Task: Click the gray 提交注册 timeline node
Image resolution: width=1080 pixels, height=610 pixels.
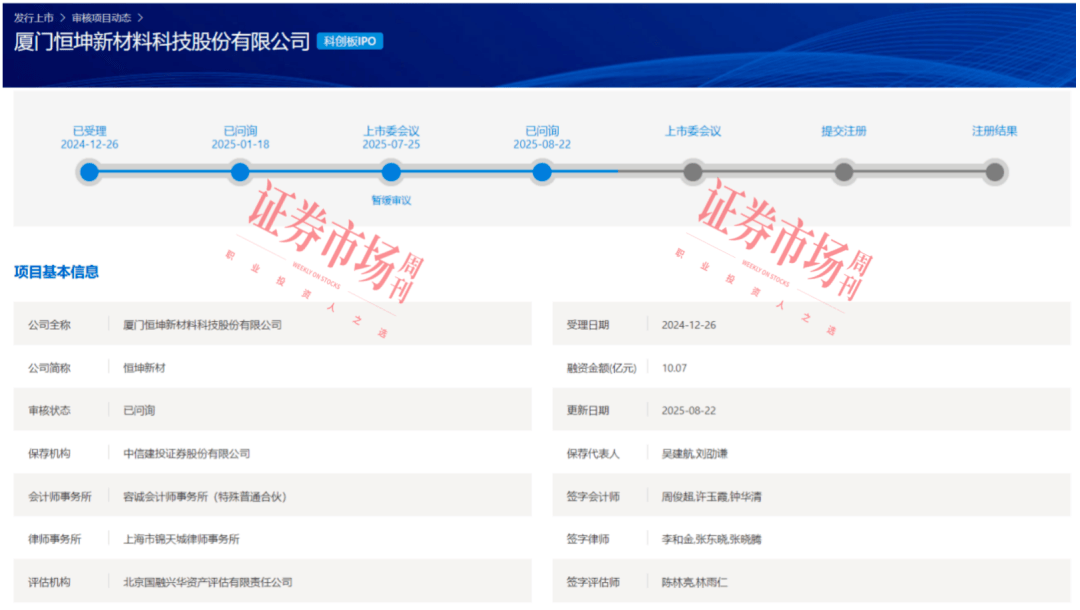Action: tap(844, 173)
